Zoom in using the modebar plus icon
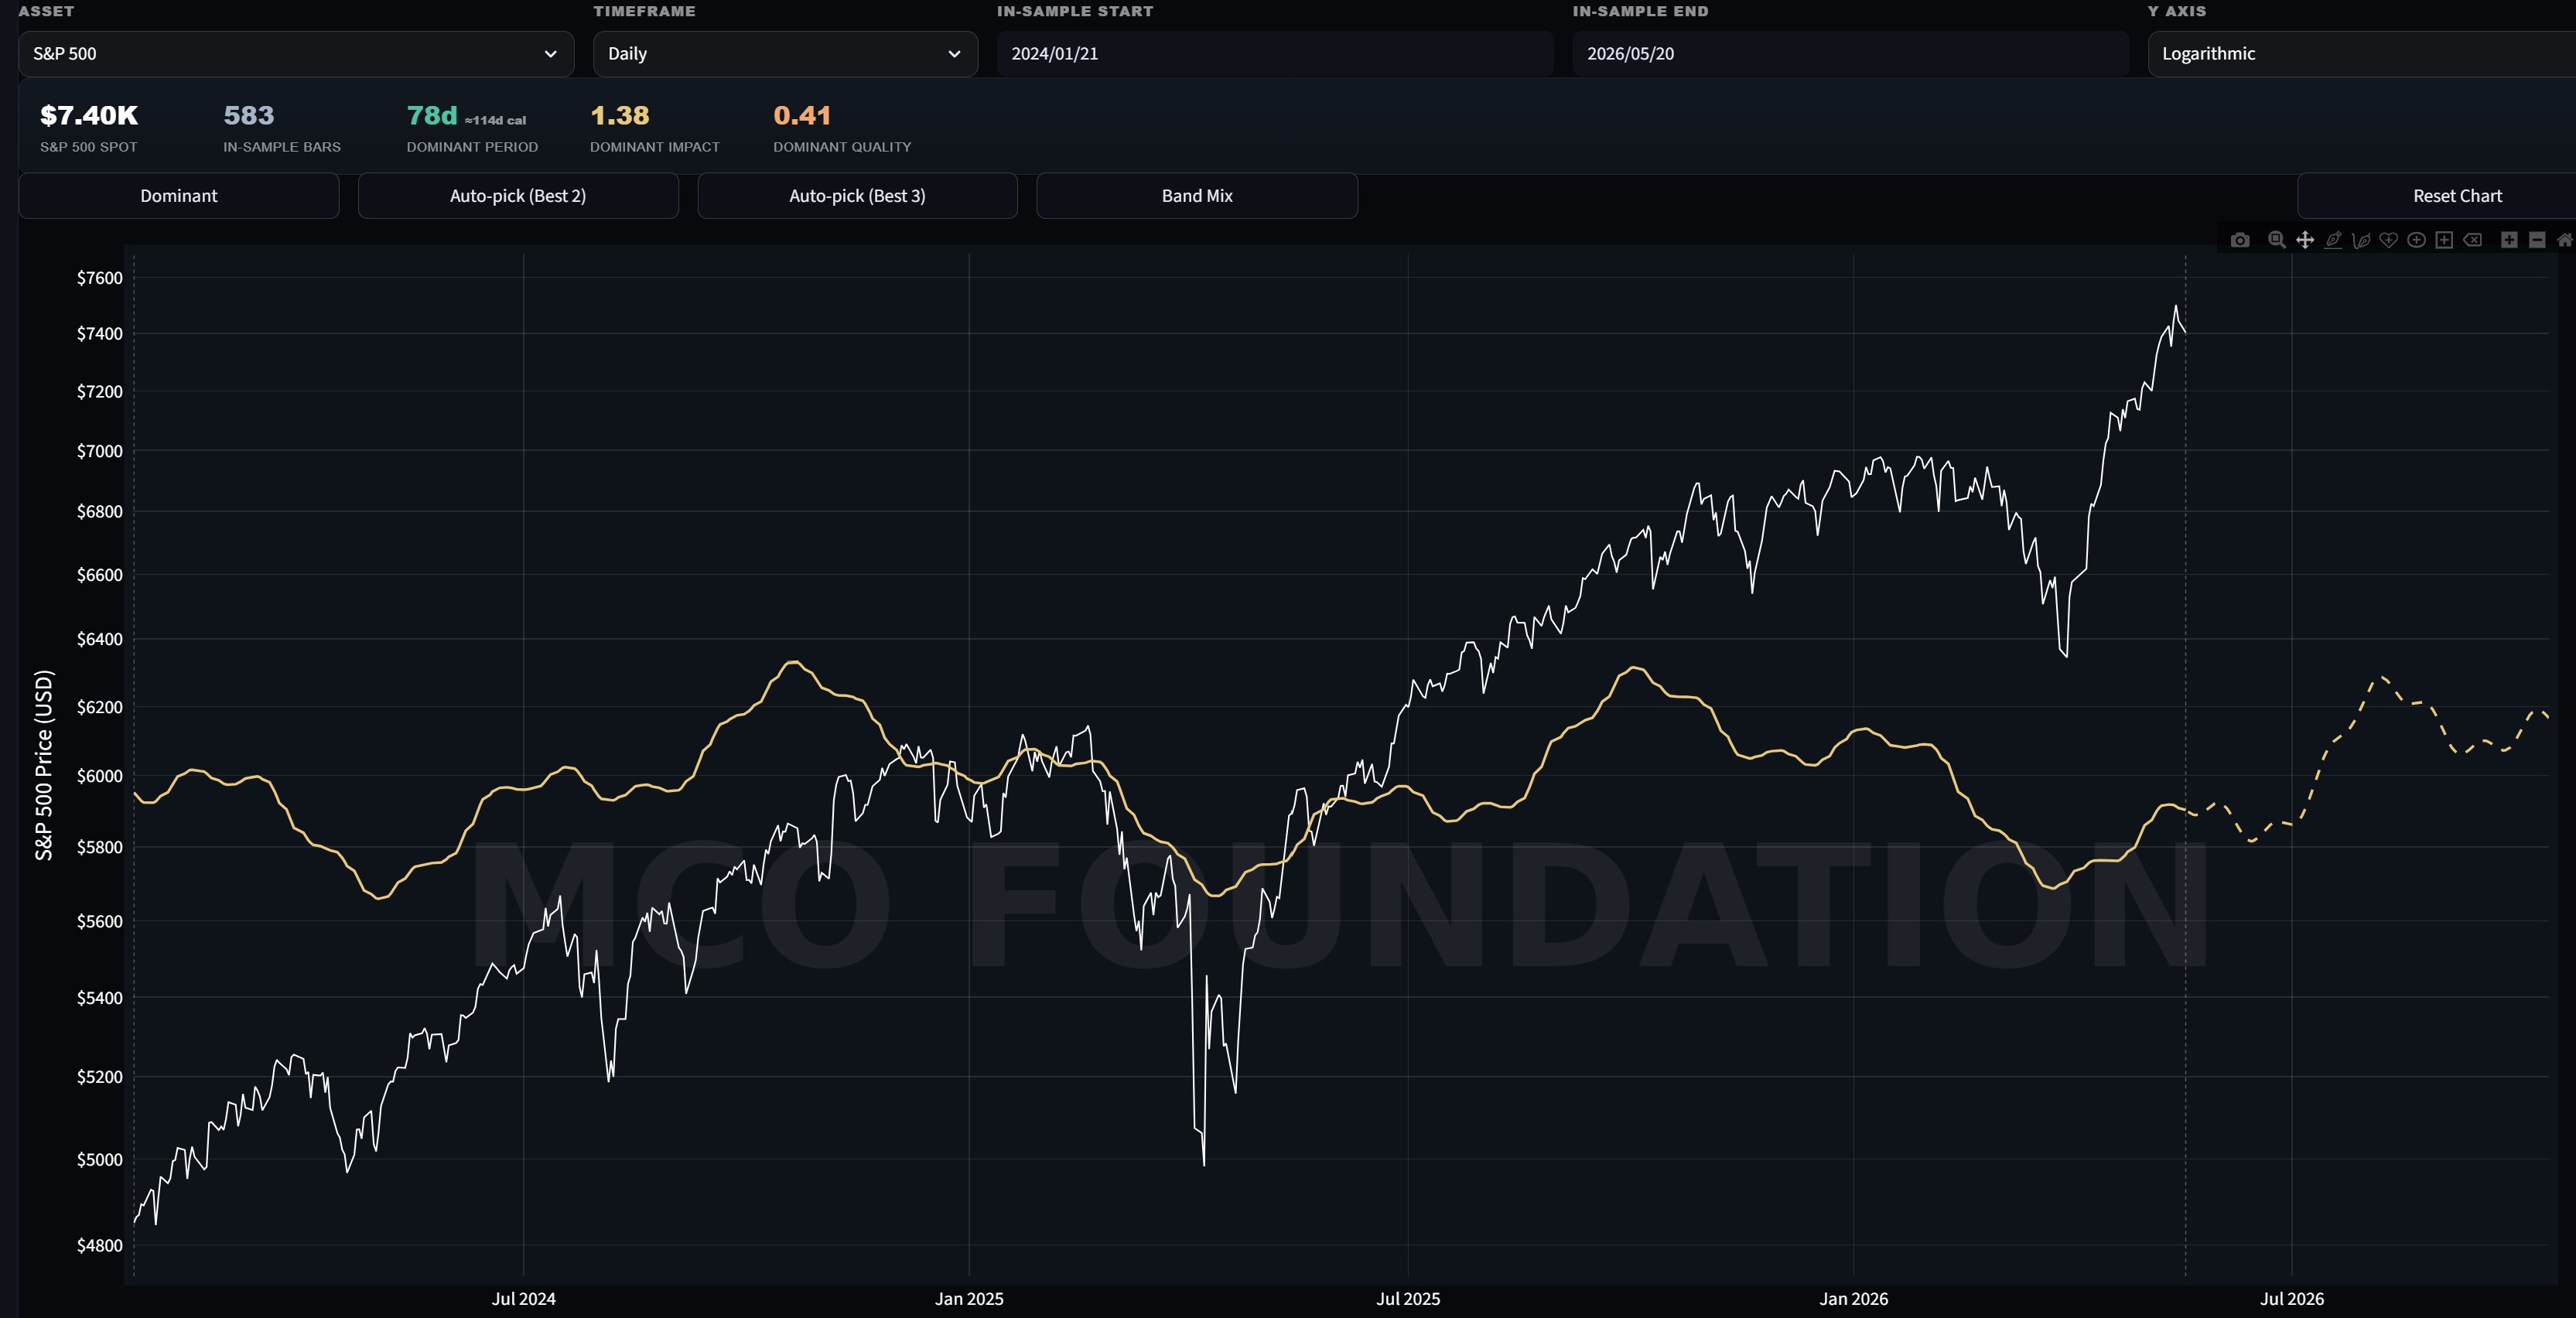 click(x=2509, y=240)
